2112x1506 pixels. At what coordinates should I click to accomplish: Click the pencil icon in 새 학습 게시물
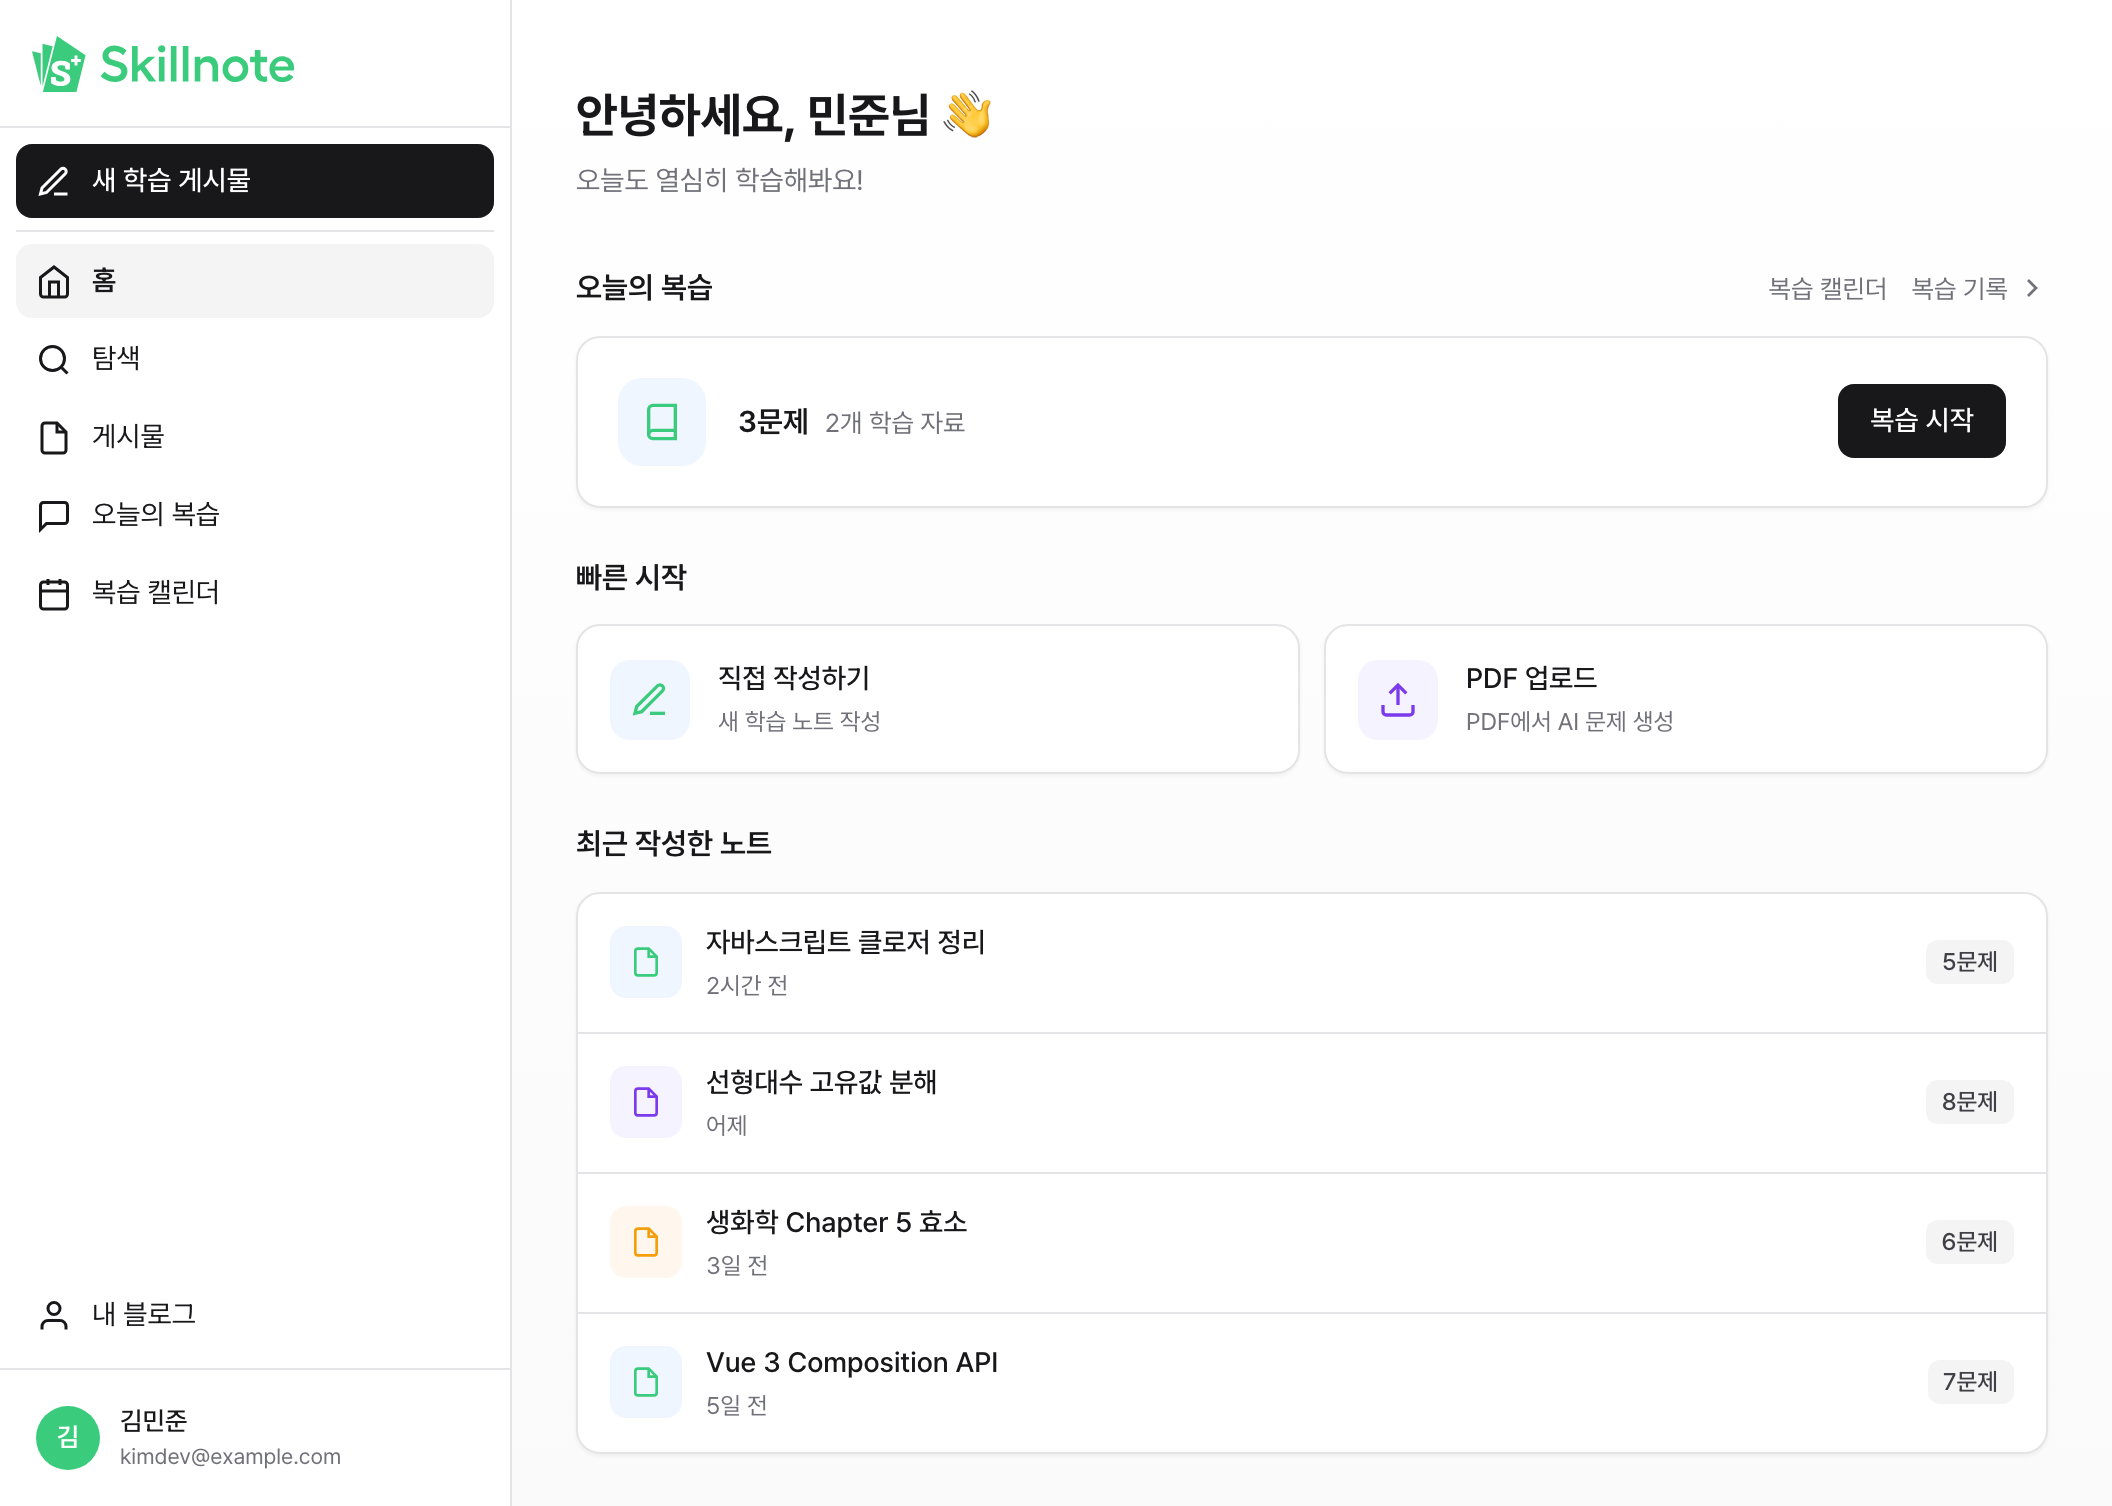point(54,181)
